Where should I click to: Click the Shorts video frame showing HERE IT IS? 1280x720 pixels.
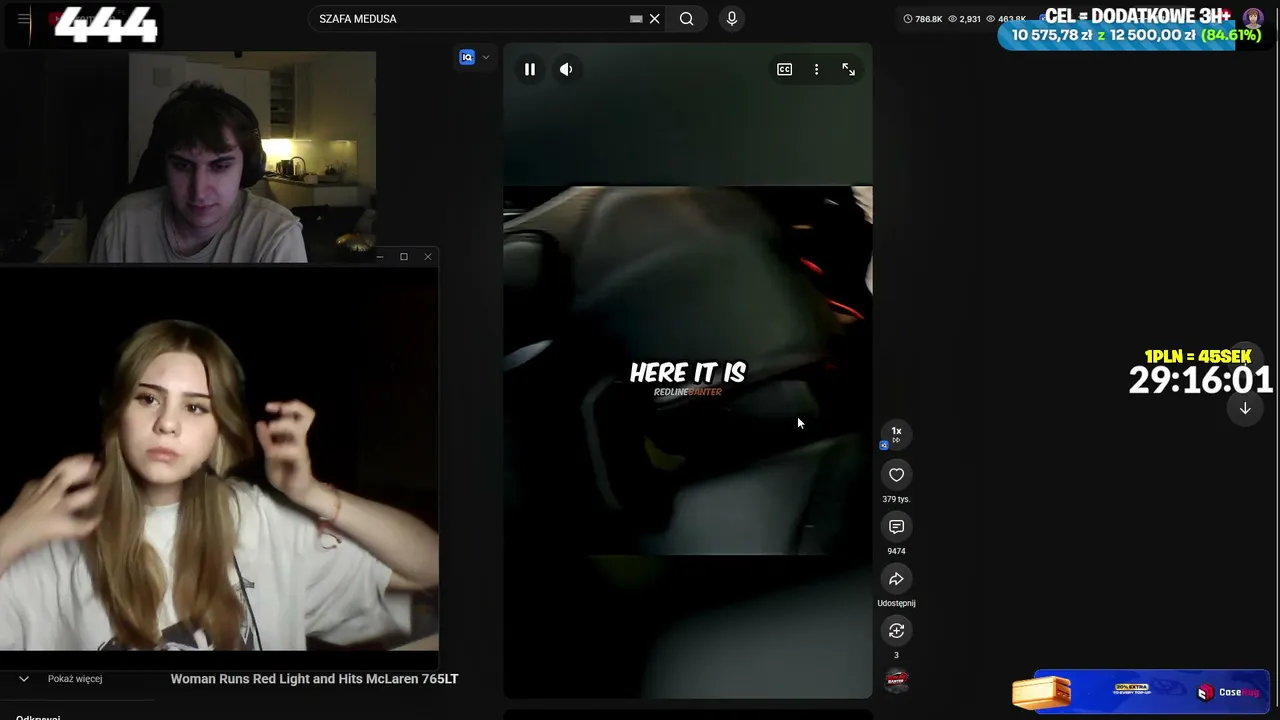[688, 371]
